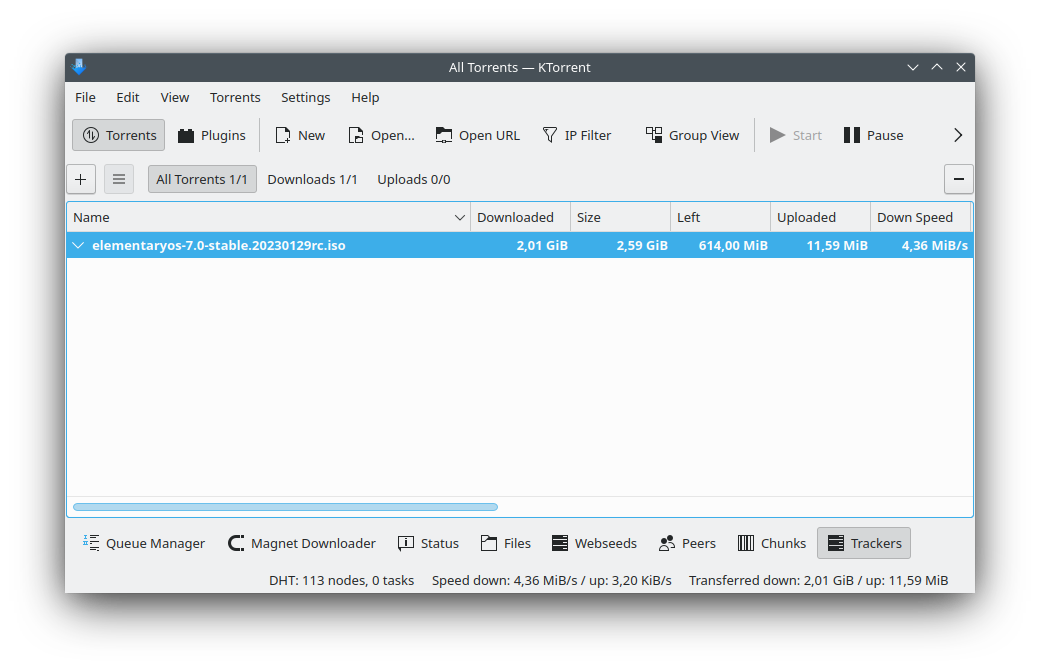Create a New torrent
Viewport: 1040px width, 670px height.
[300, 135]
